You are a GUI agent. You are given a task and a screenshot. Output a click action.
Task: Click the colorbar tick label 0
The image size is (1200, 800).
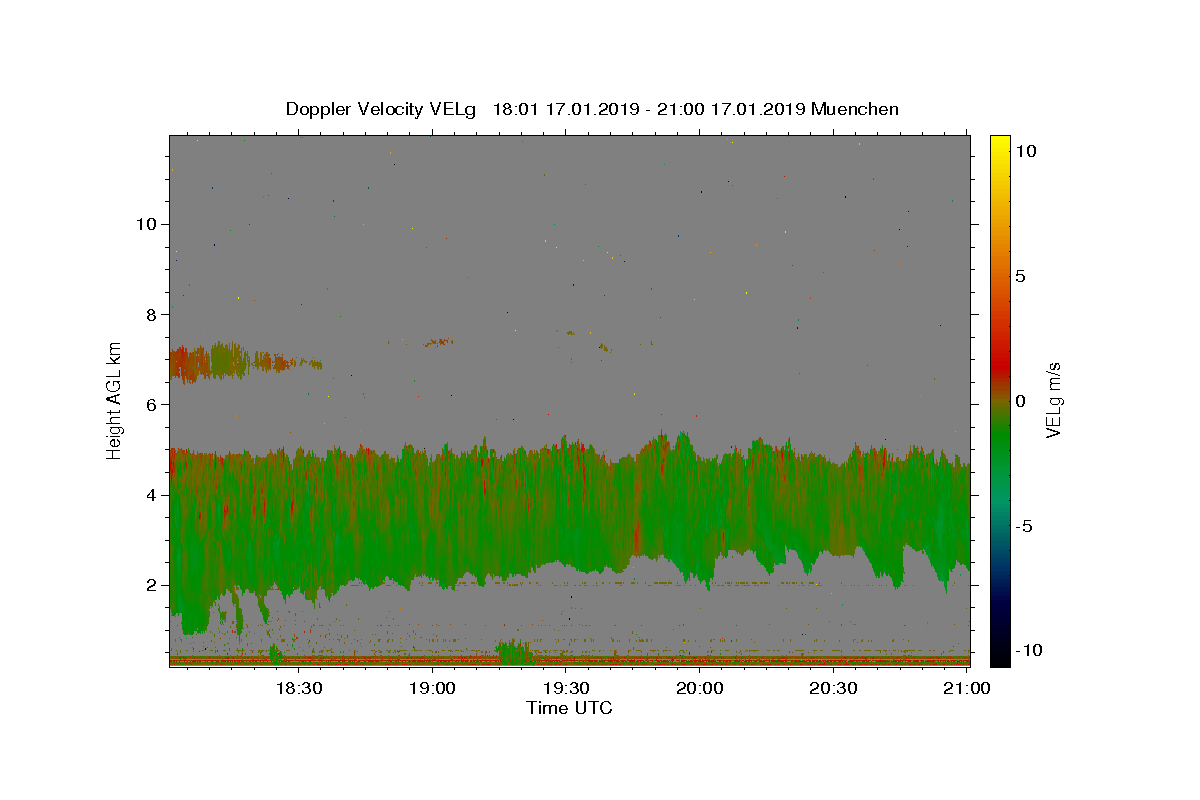1020,401
